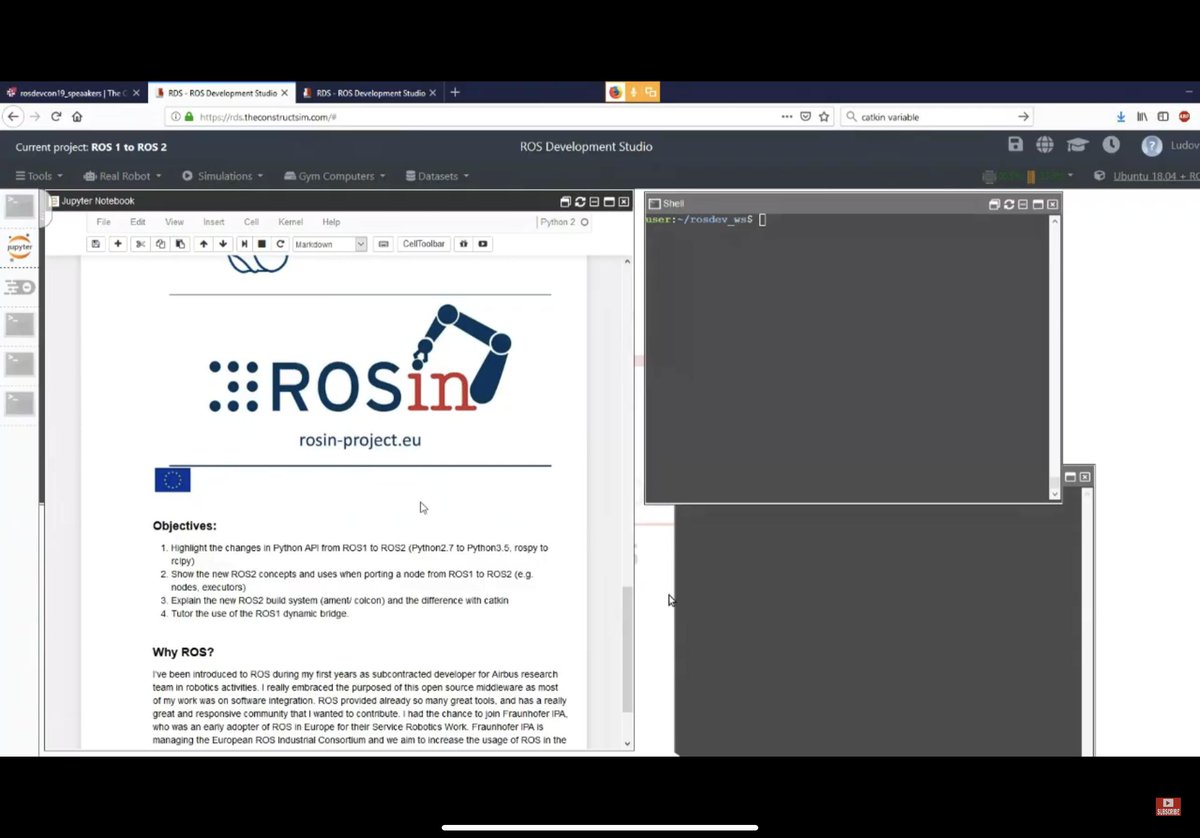Bookmark this page with the star icon

[824, 117]
